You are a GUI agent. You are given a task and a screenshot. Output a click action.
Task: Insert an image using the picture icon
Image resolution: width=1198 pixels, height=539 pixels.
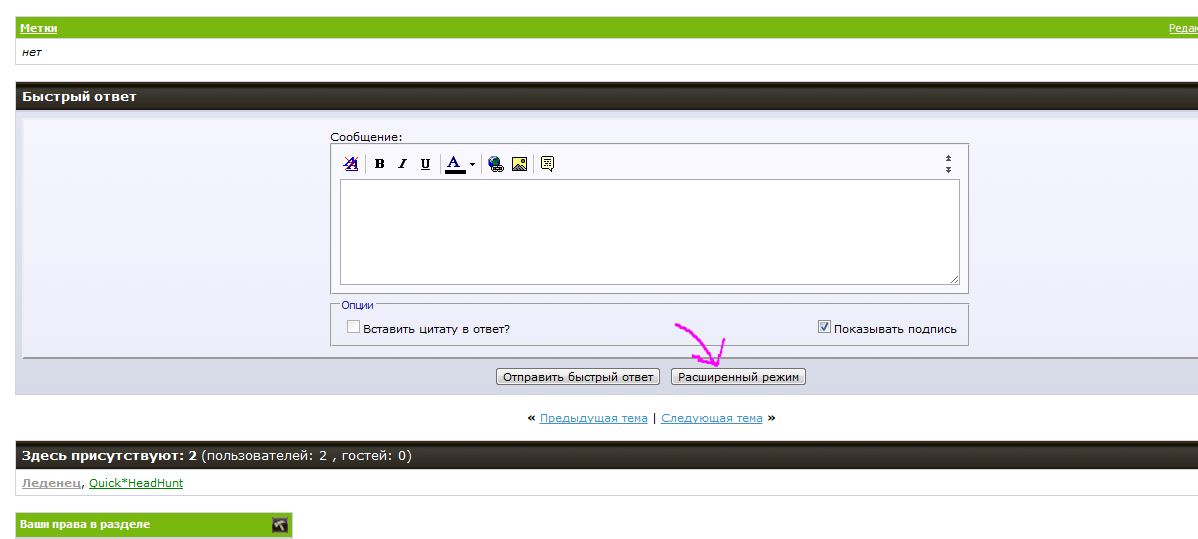click(x=519, y=164)
